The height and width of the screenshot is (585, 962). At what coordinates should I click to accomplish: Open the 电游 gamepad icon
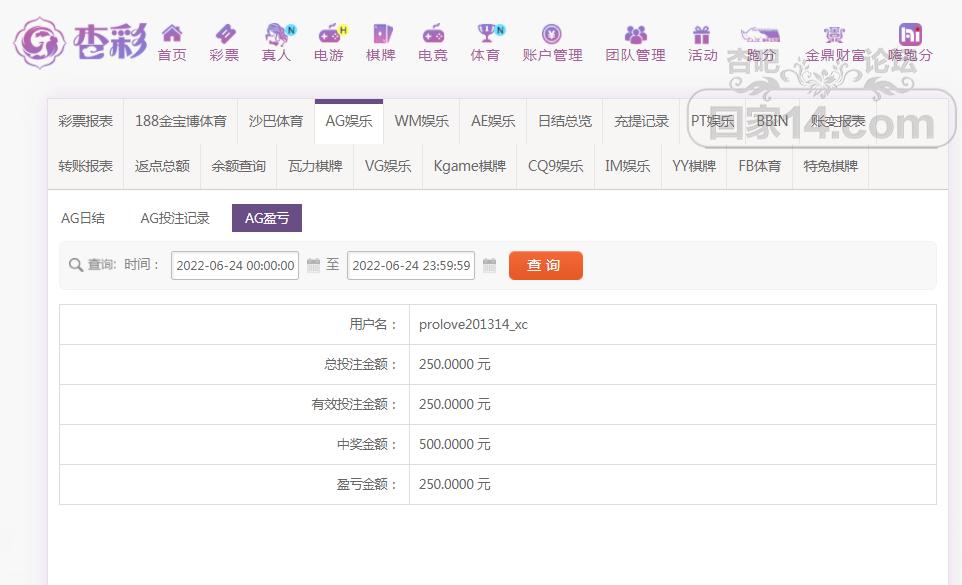(329, 35)
